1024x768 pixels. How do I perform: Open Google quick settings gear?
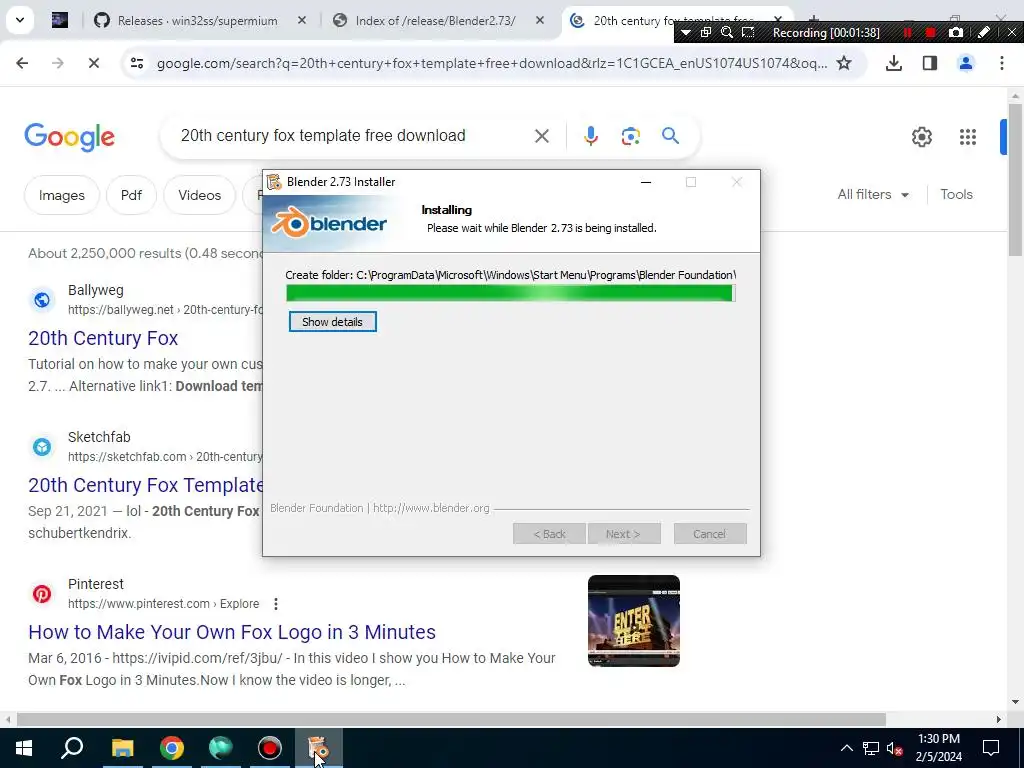pos(921,137)
